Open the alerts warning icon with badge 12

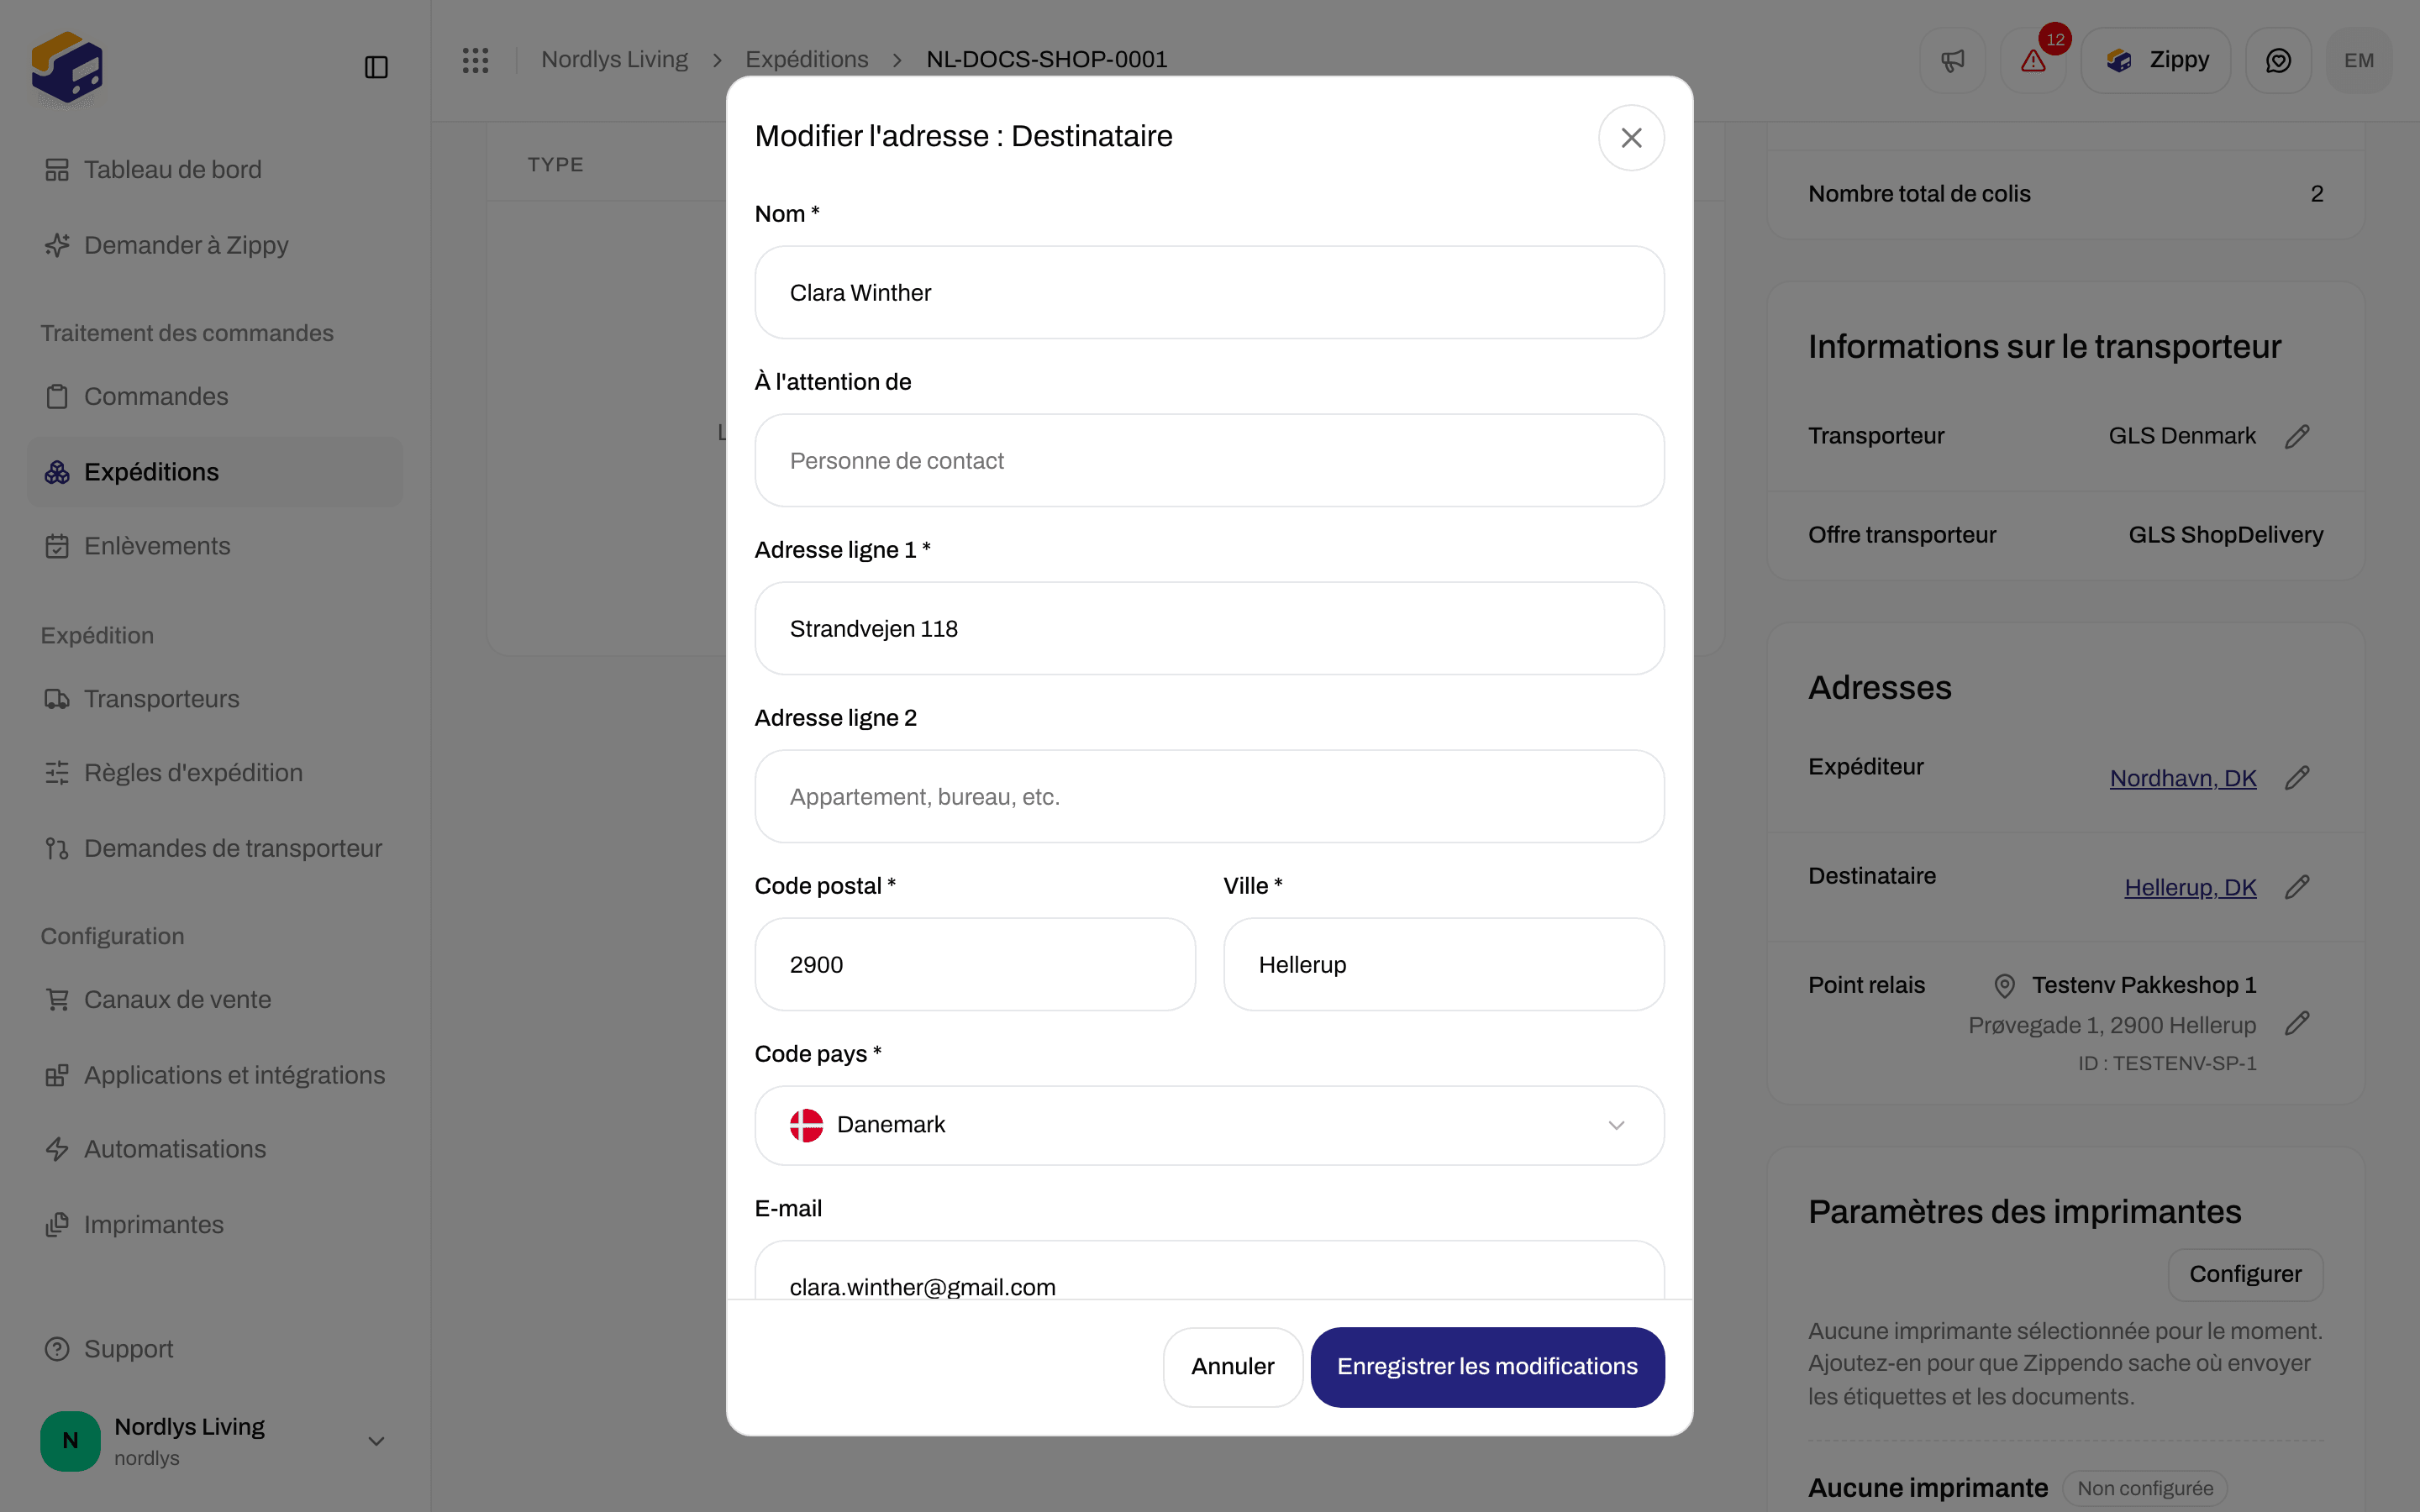(x=2033, y=60)
